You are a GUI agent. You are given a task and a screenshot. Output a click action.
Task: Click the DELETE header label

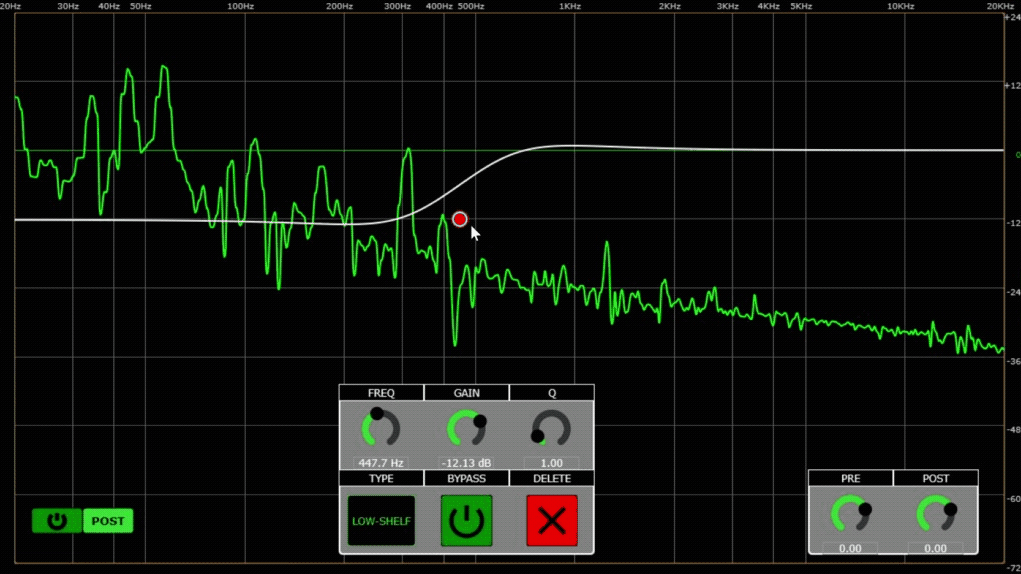coord(552,479)
